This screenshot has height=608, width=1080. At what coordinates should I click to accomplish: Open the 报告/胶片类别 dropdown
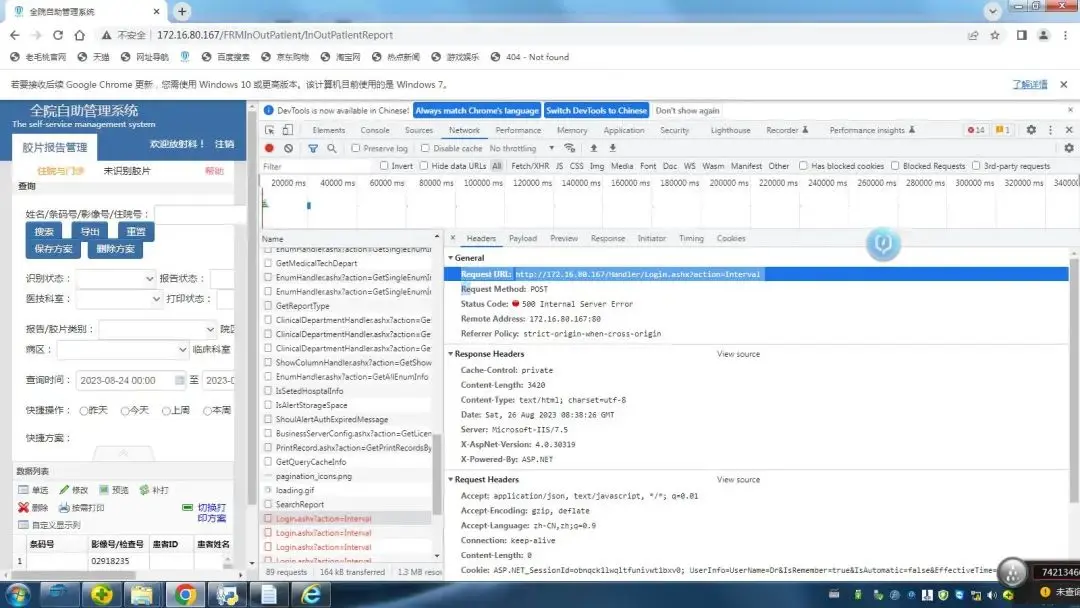(158, 329)
